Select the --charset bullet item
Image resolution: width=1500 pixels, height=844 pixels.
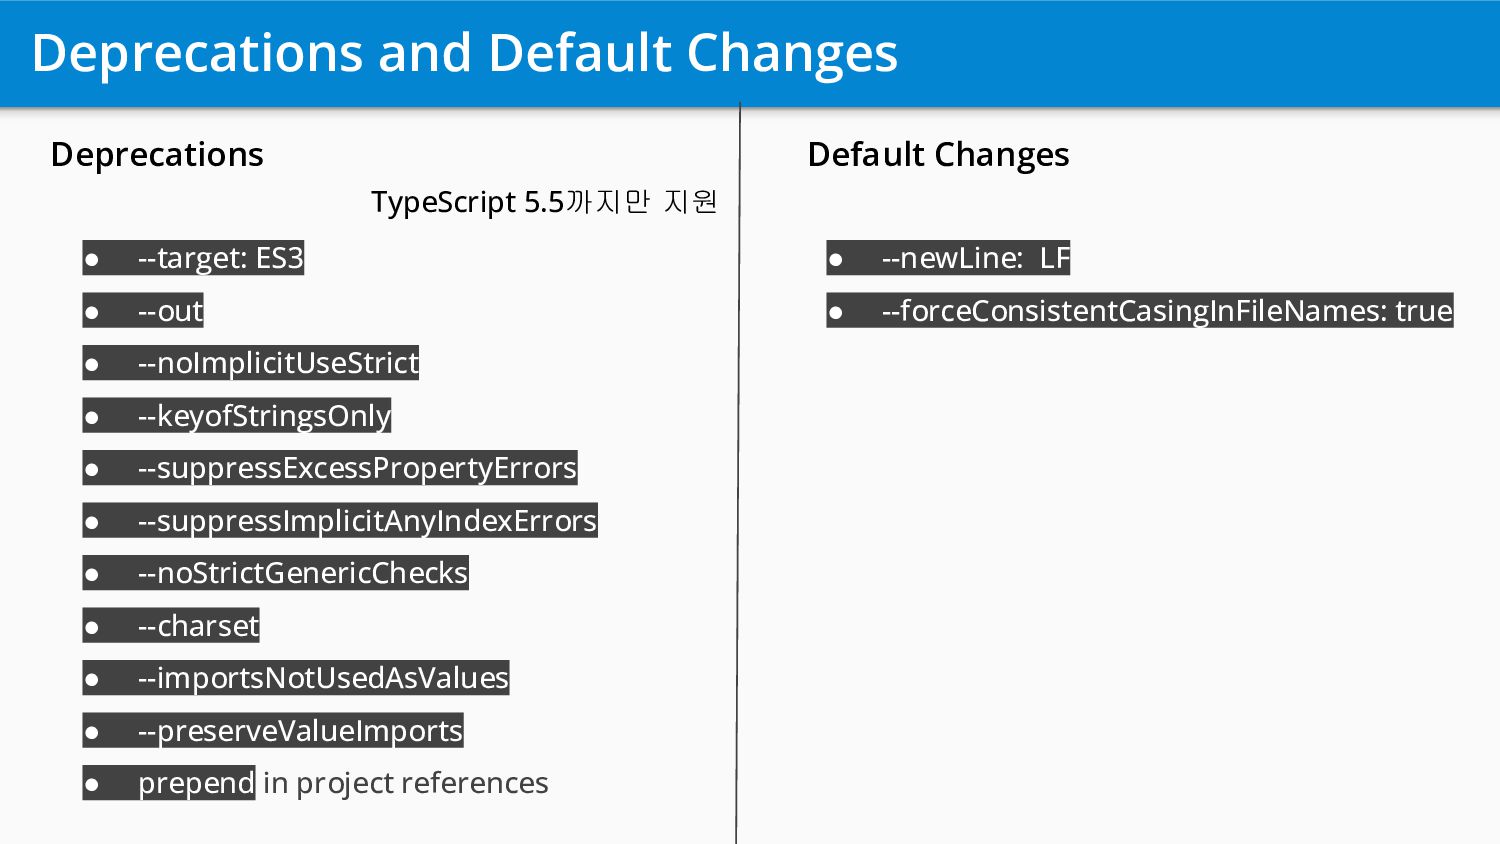tap(171, 626)
